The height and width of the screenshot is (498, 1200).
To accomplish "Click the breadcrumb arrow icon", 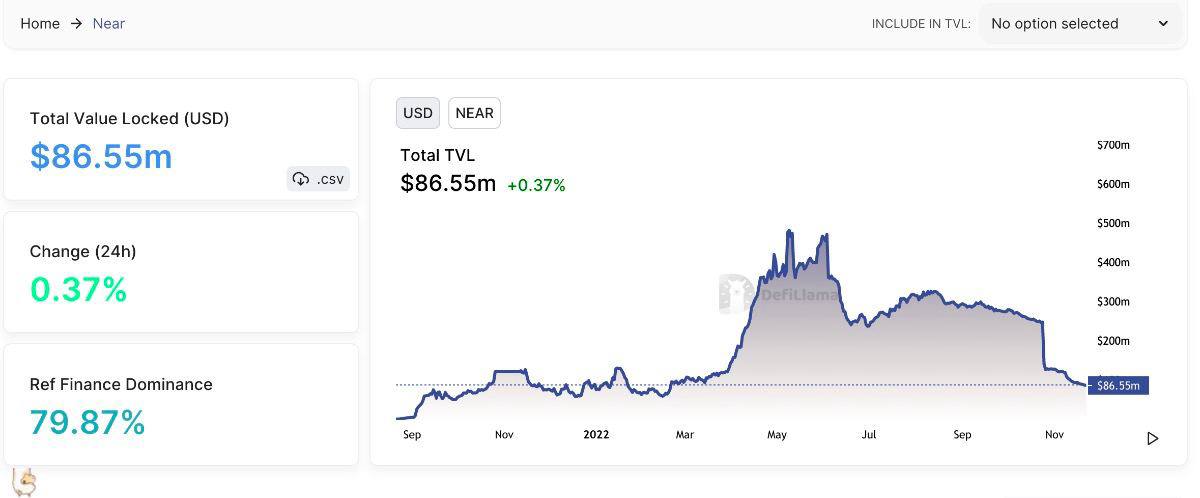I will [76, 23].
